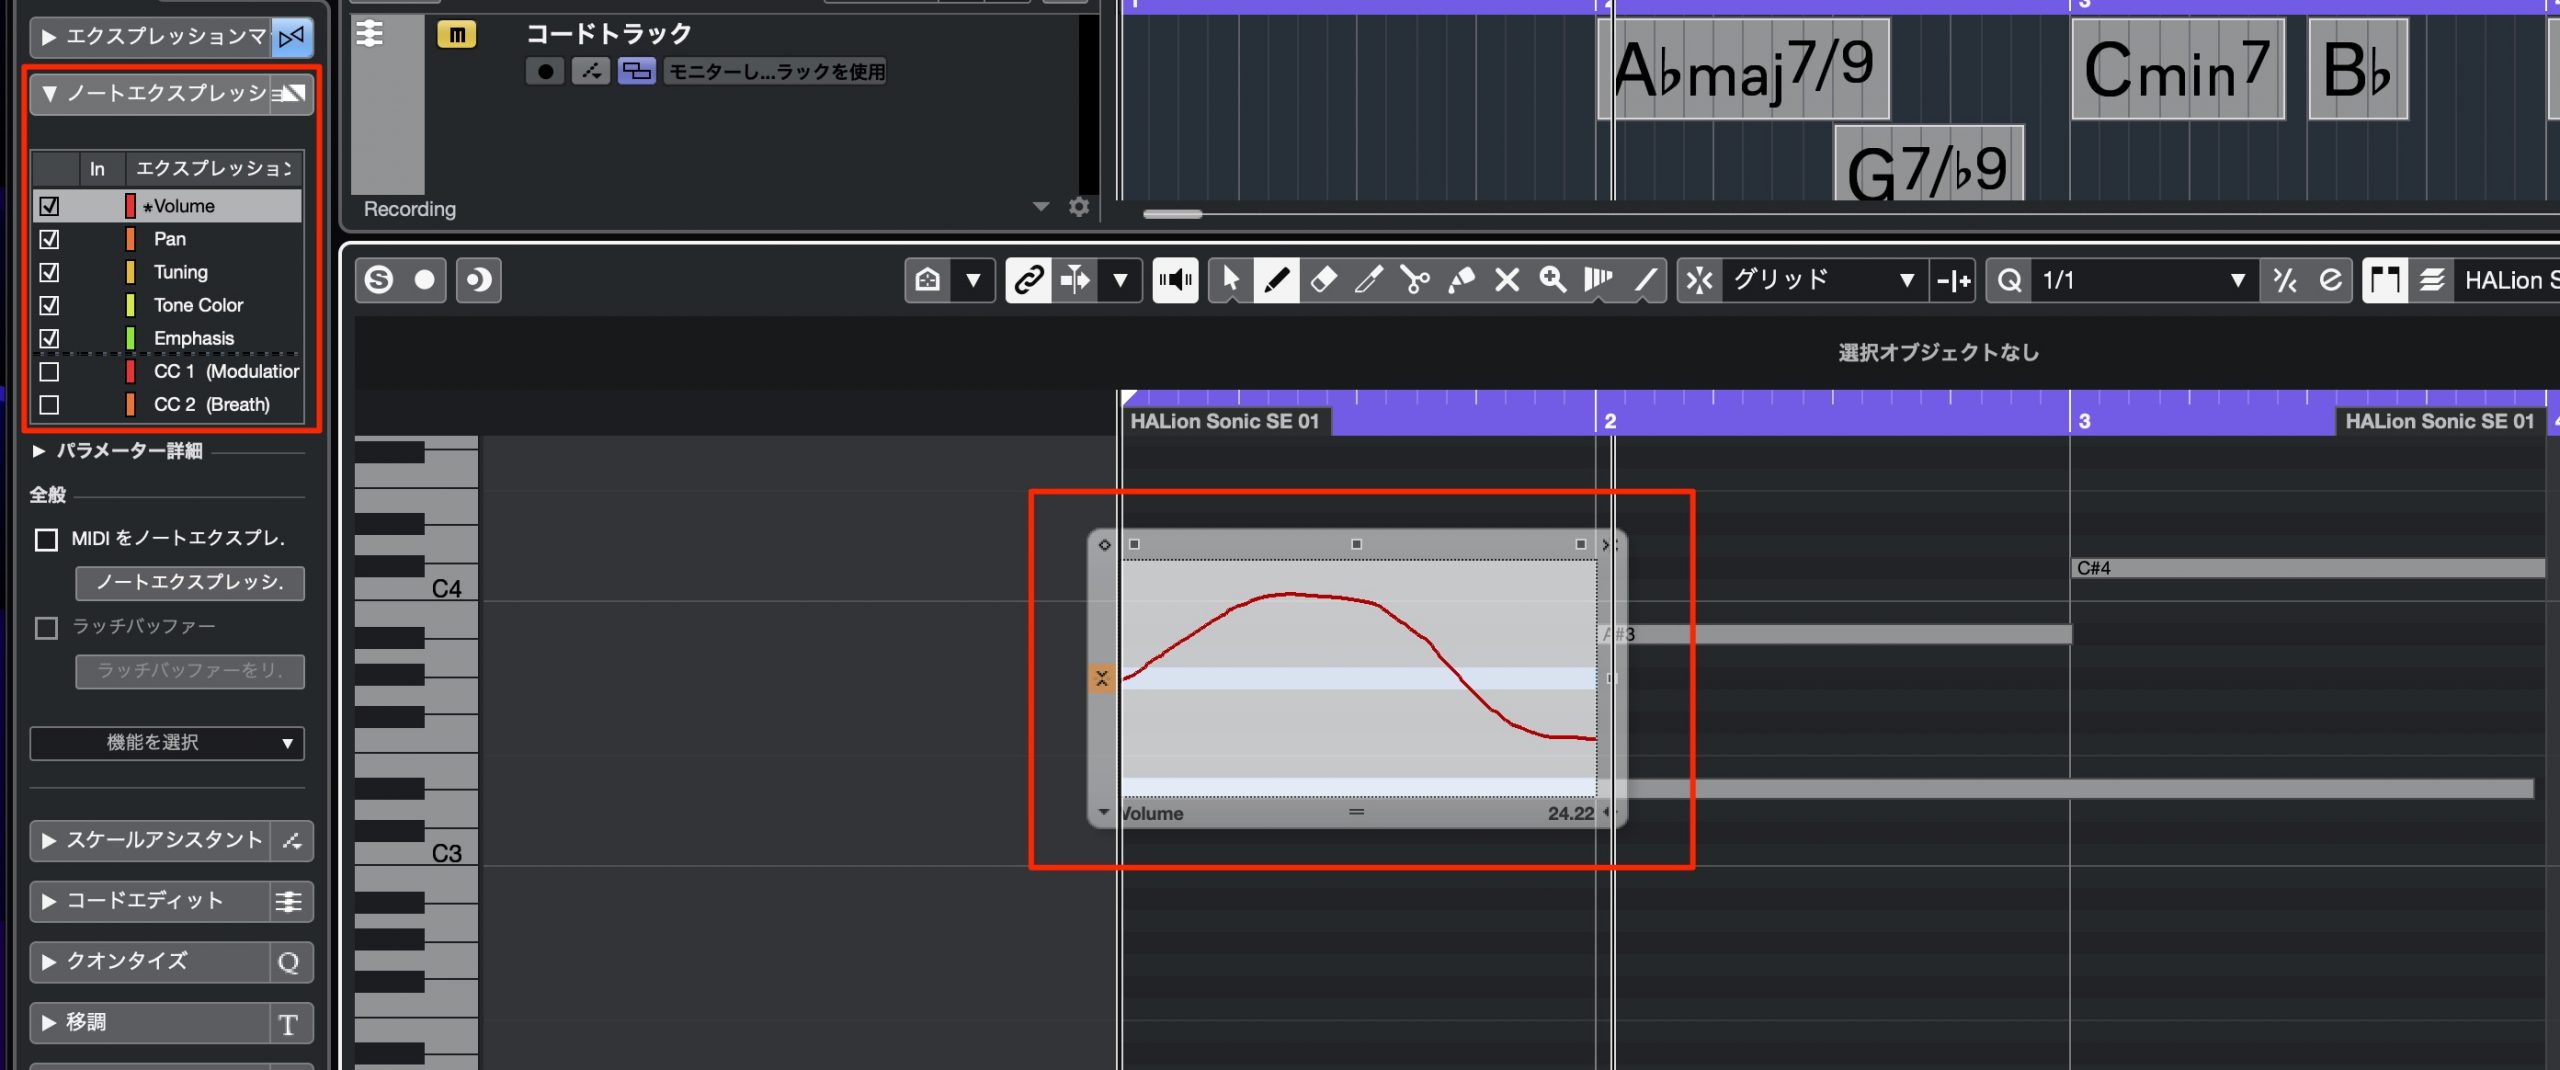This screenshot has width=2560, height=1070.
Task: Select the Split scissors tool
Action: [x=1415, y=280]
